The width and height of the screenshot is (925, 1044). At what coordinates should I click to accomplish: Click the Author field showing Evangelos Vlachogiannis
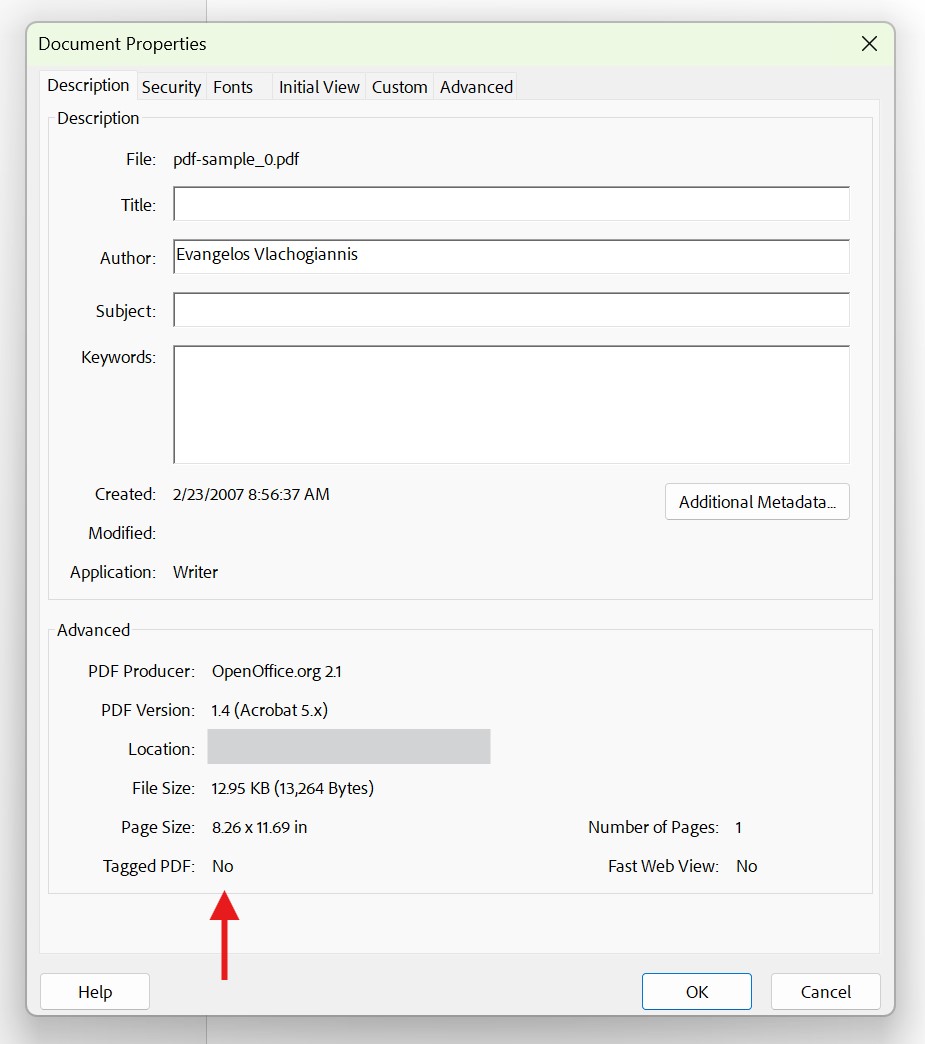[510, 256]
